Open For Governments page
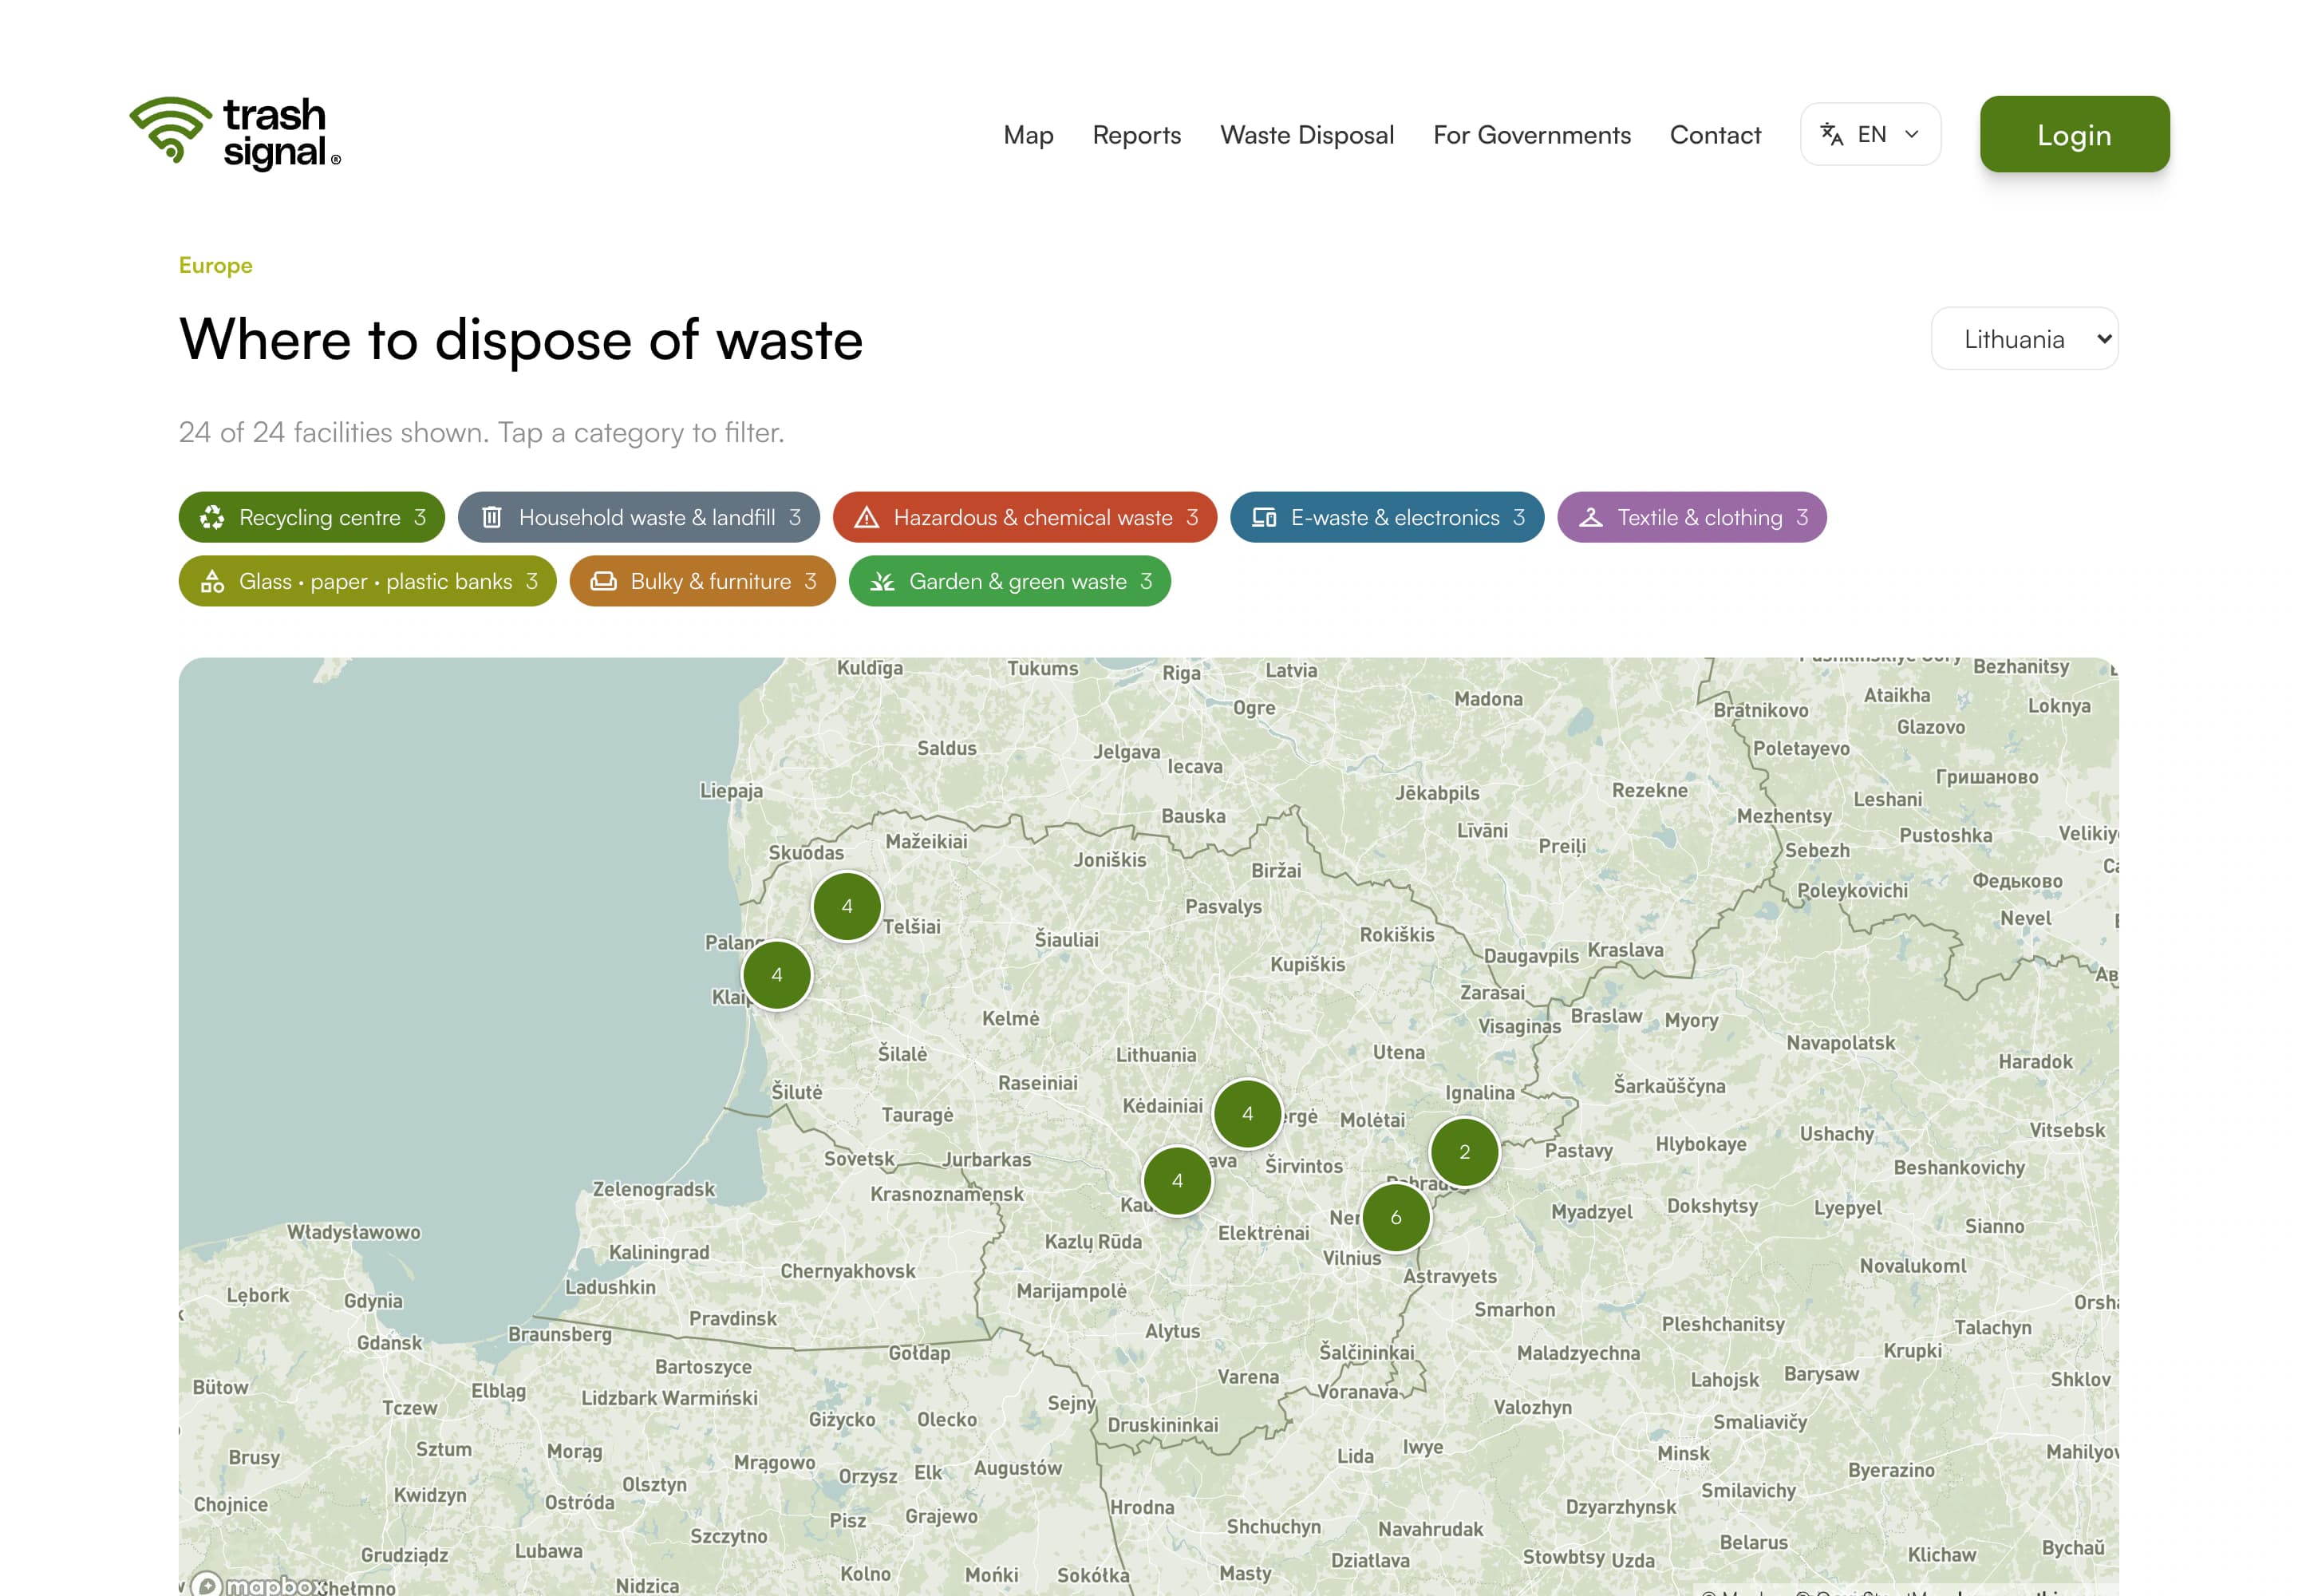The width and height of the screenshot is (2298, 1596). pyautogui.click(x=1531, y=134)
